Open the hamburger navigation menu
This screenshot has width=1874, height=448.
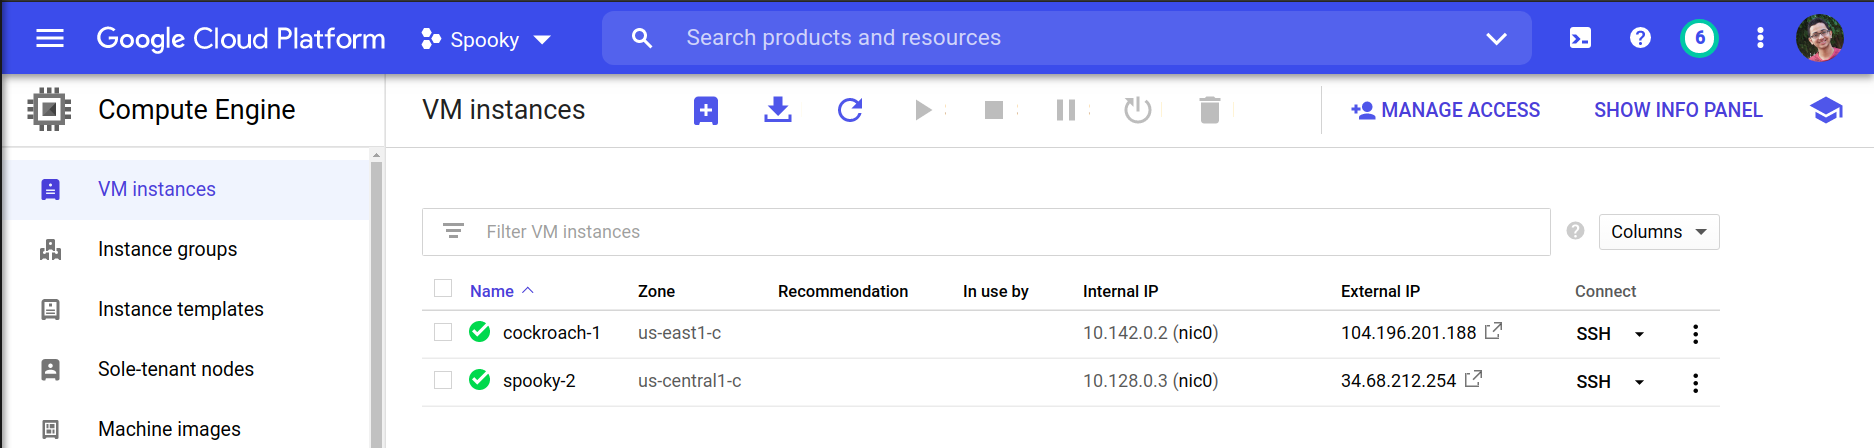tap(50, 38)
